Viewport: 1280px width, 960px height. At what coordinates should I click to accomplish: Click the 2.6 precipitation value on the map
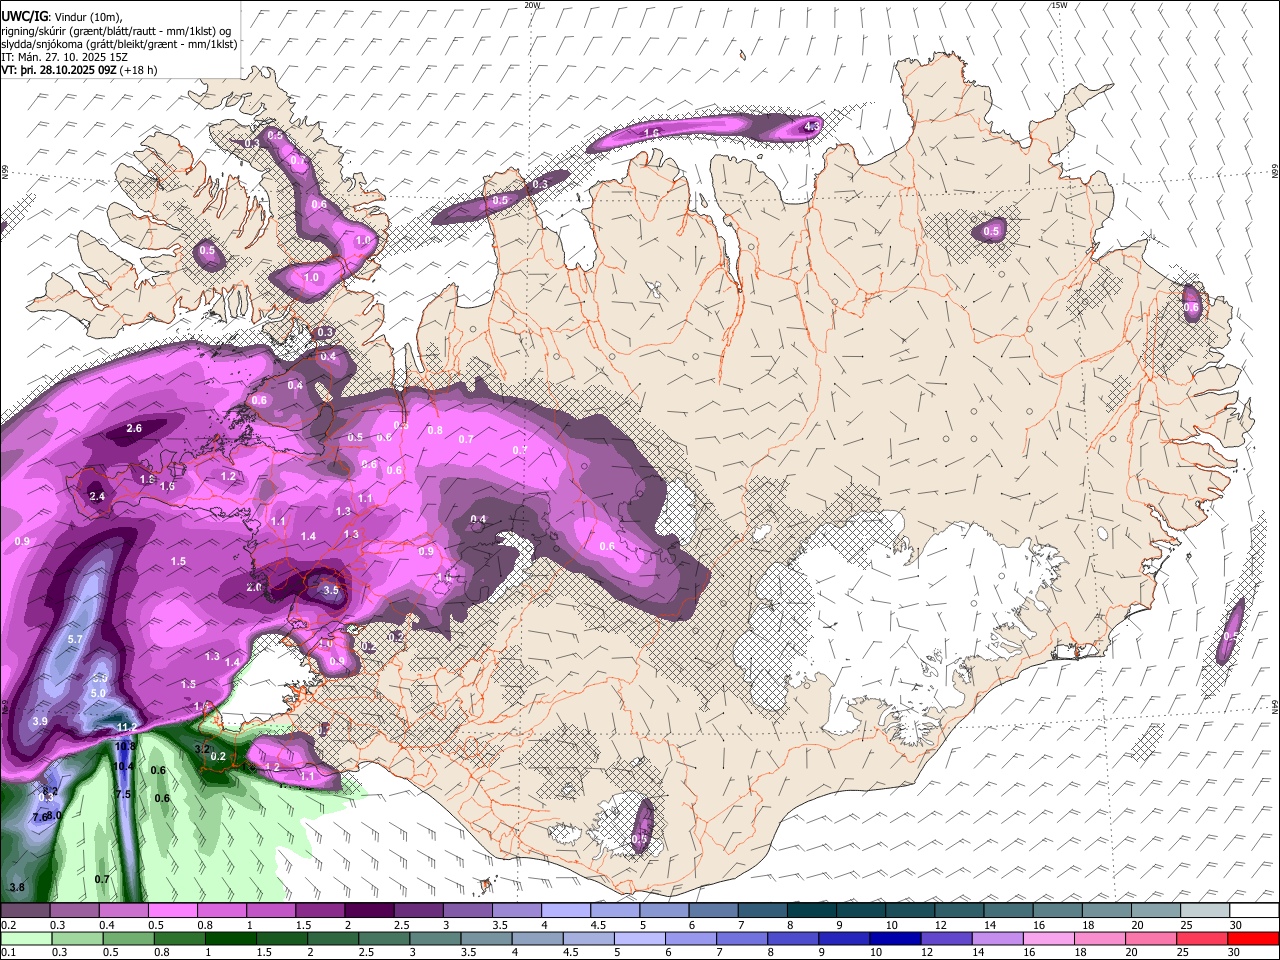(134, 428)
